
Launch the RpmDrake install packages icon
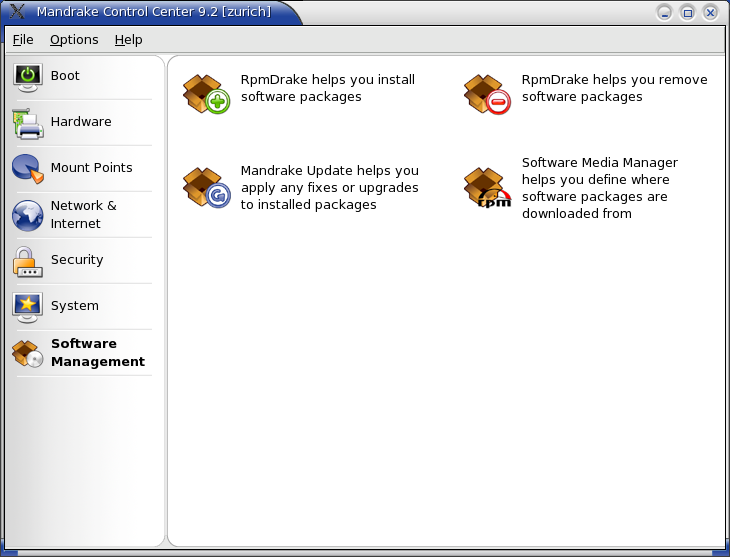point(206,94)
